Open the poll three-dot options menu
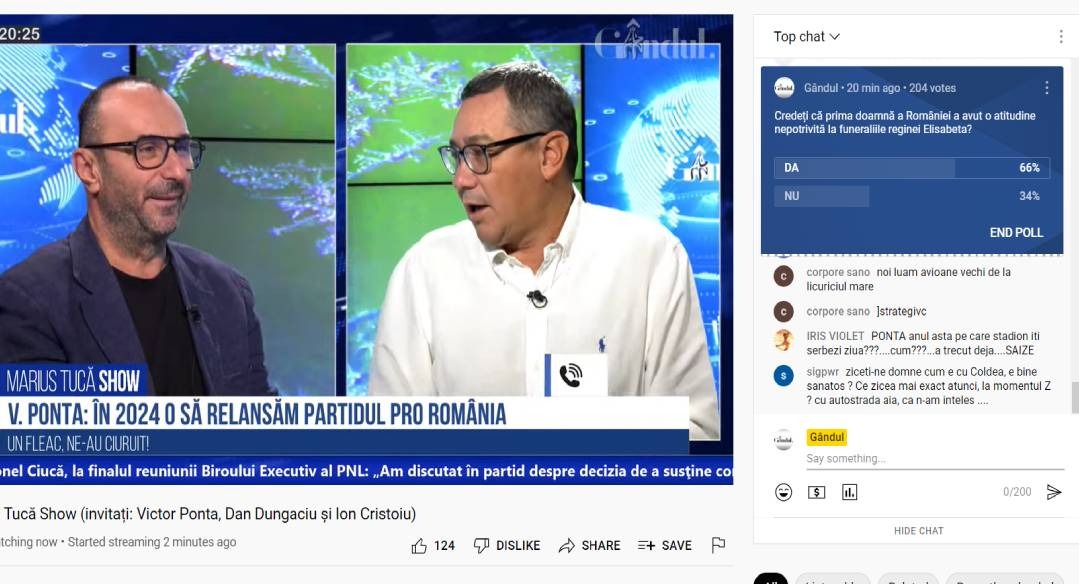This screenshot has width=1079, height=584. (1047, 87)
